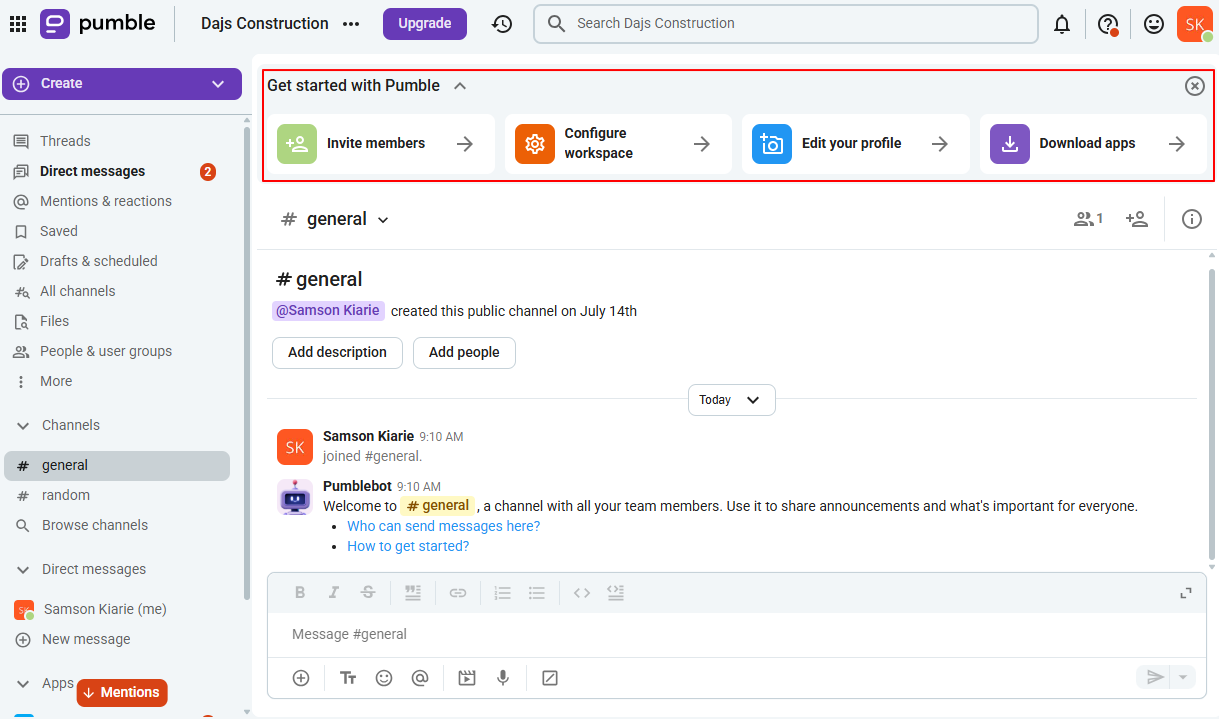
Task: Open notifications bell icon
Action: pos(1062,24)
